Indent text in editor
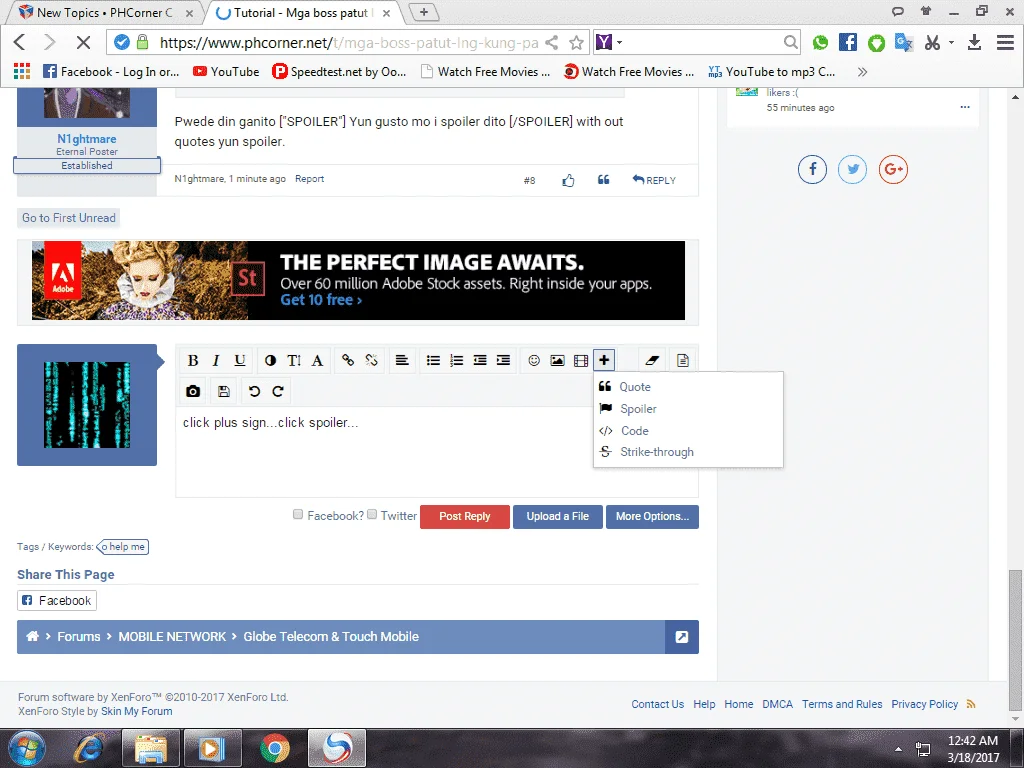The height and width of the screenshot is (768, 1024). pos(504,360)
